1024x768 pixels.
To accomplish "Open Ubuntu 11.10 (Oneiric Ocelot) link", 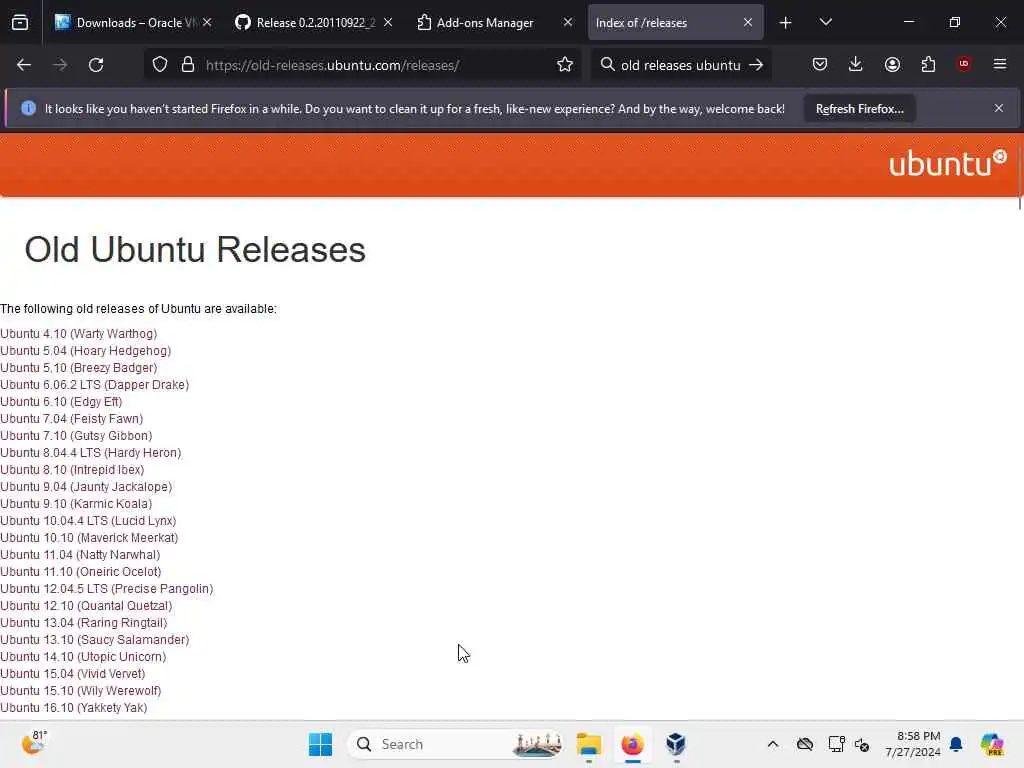I will 81,571.
